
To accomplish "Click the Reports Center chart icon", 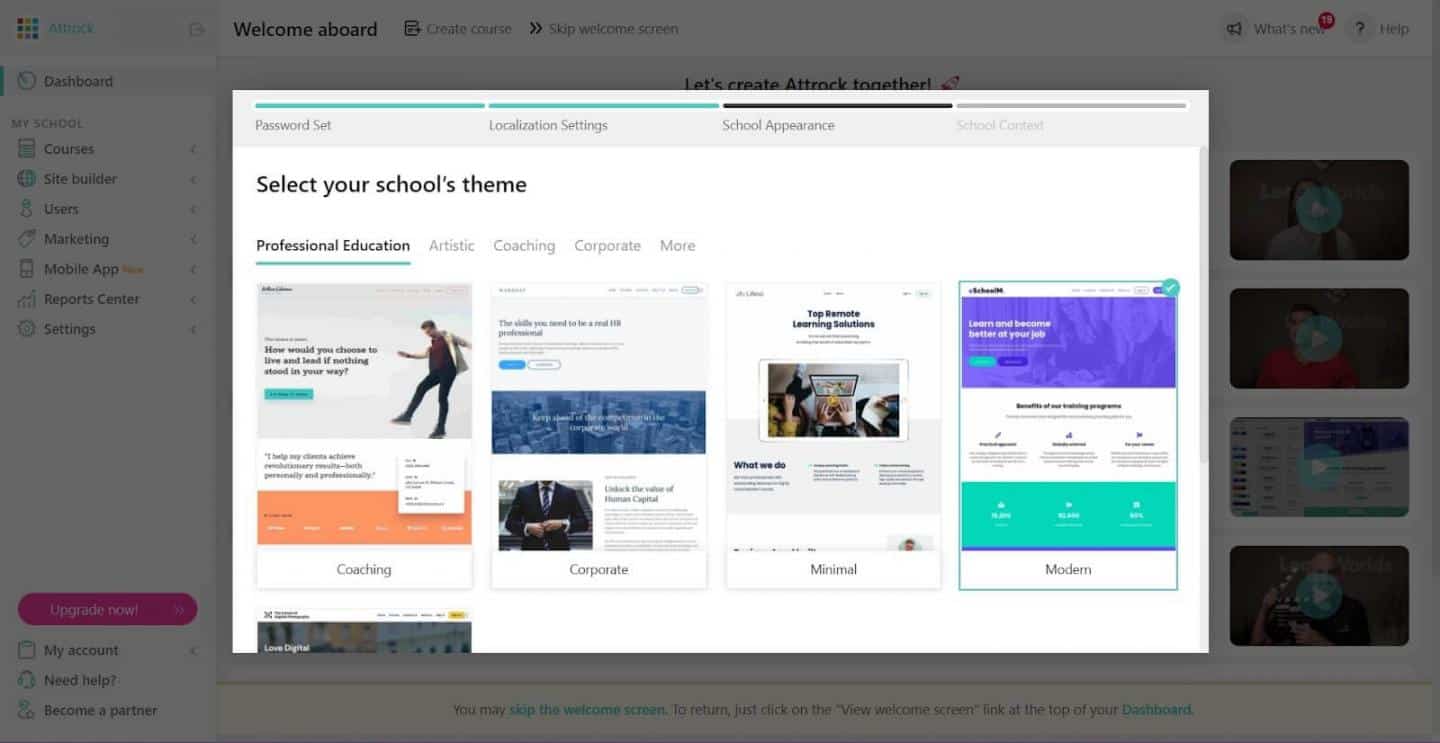I will click(27, 299).
